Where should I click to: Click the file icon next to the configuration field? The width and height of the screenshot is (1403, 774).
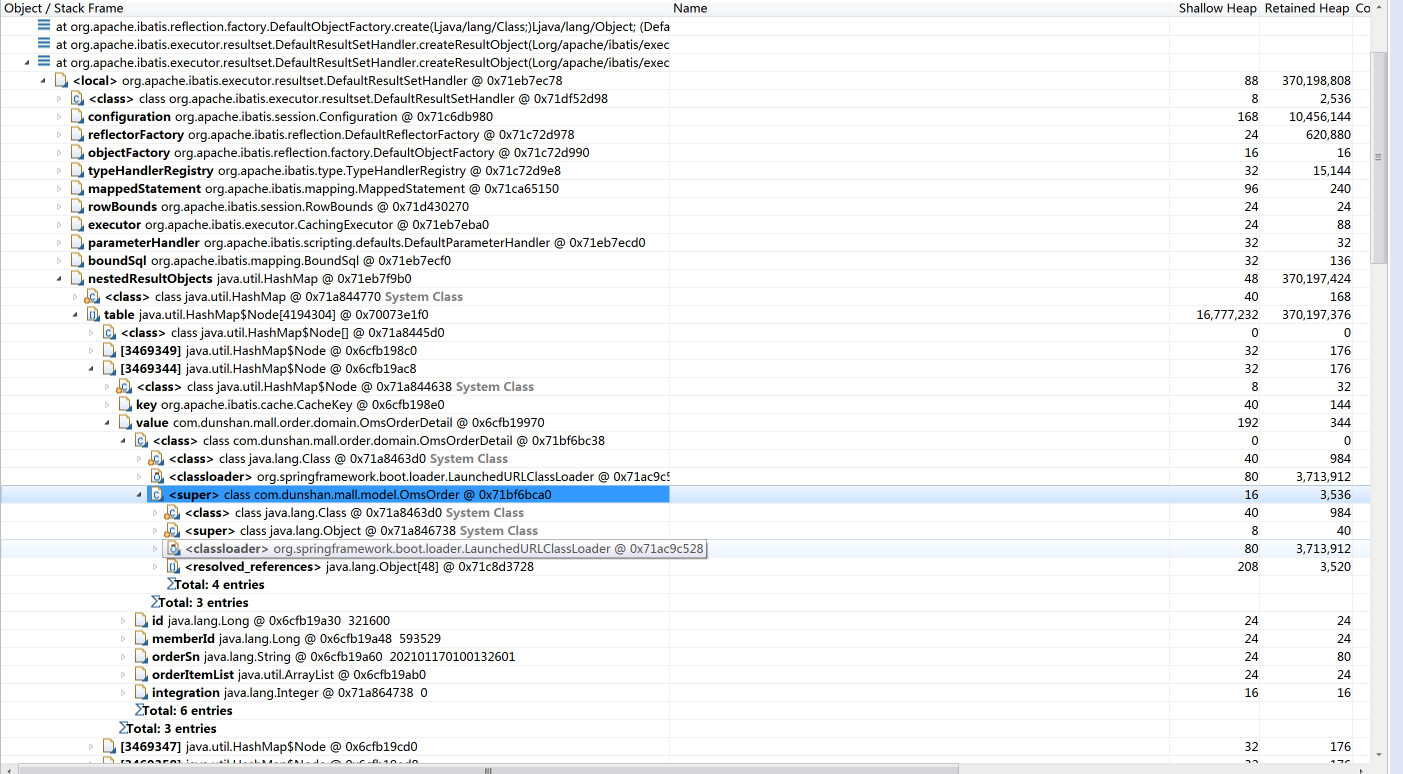77,117
